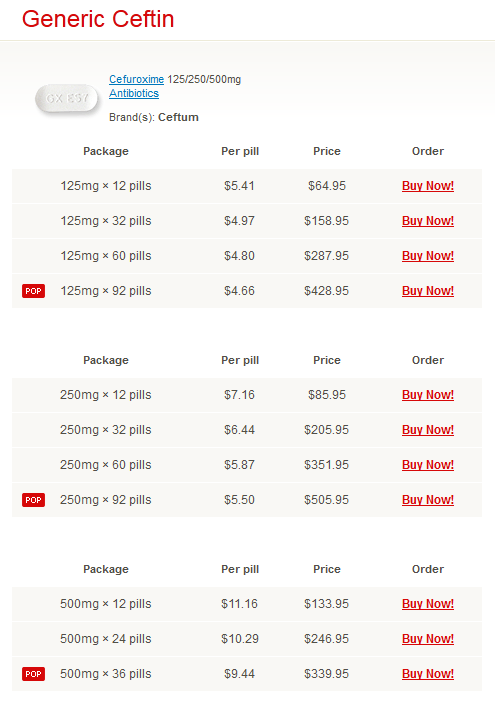This screenshot has width=495, height=701.
Task: Buy Now for the $351.95 package
Action: 428,465
